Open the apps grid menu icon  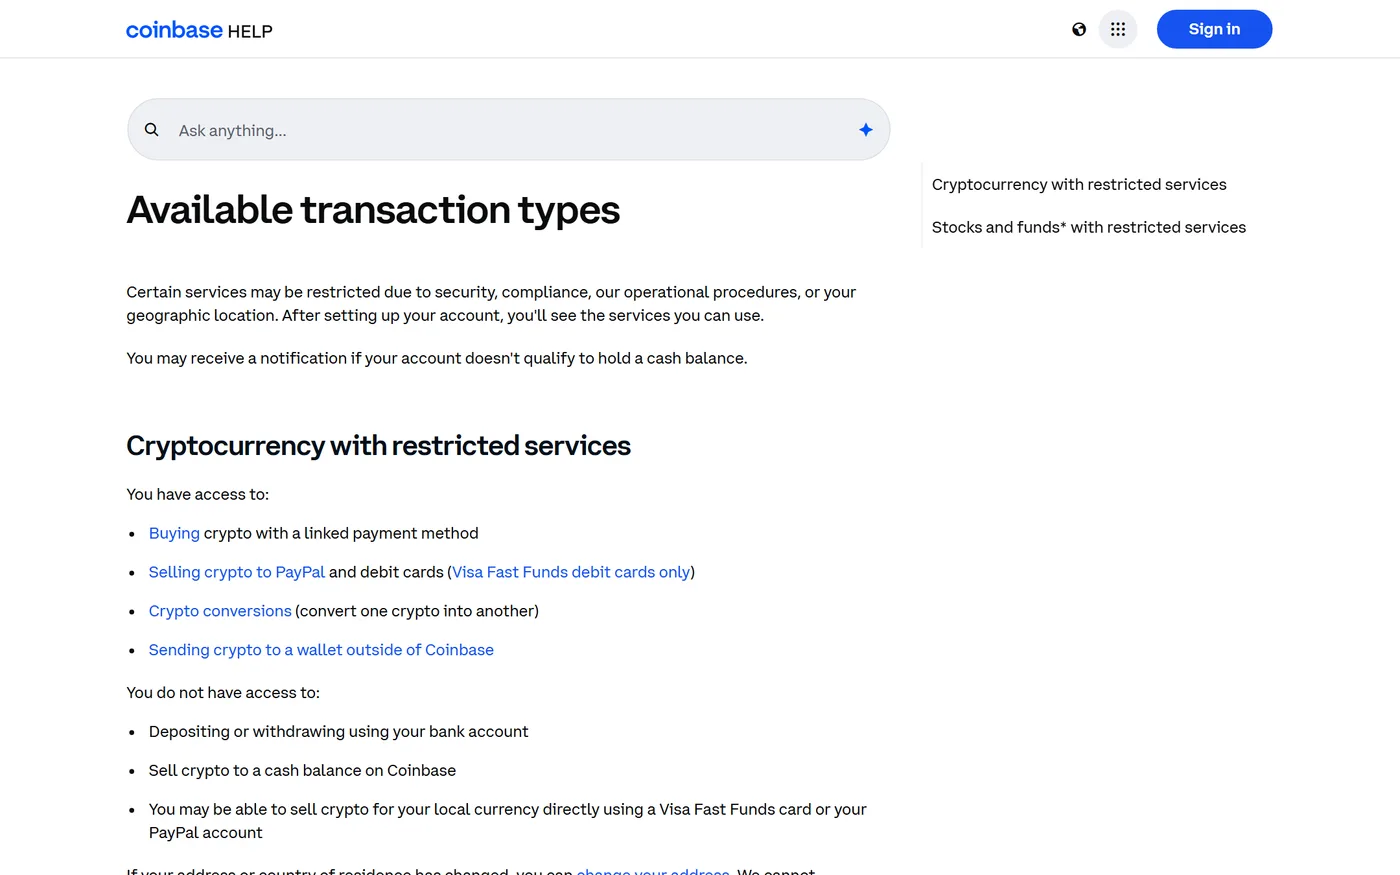[1118, 29]
